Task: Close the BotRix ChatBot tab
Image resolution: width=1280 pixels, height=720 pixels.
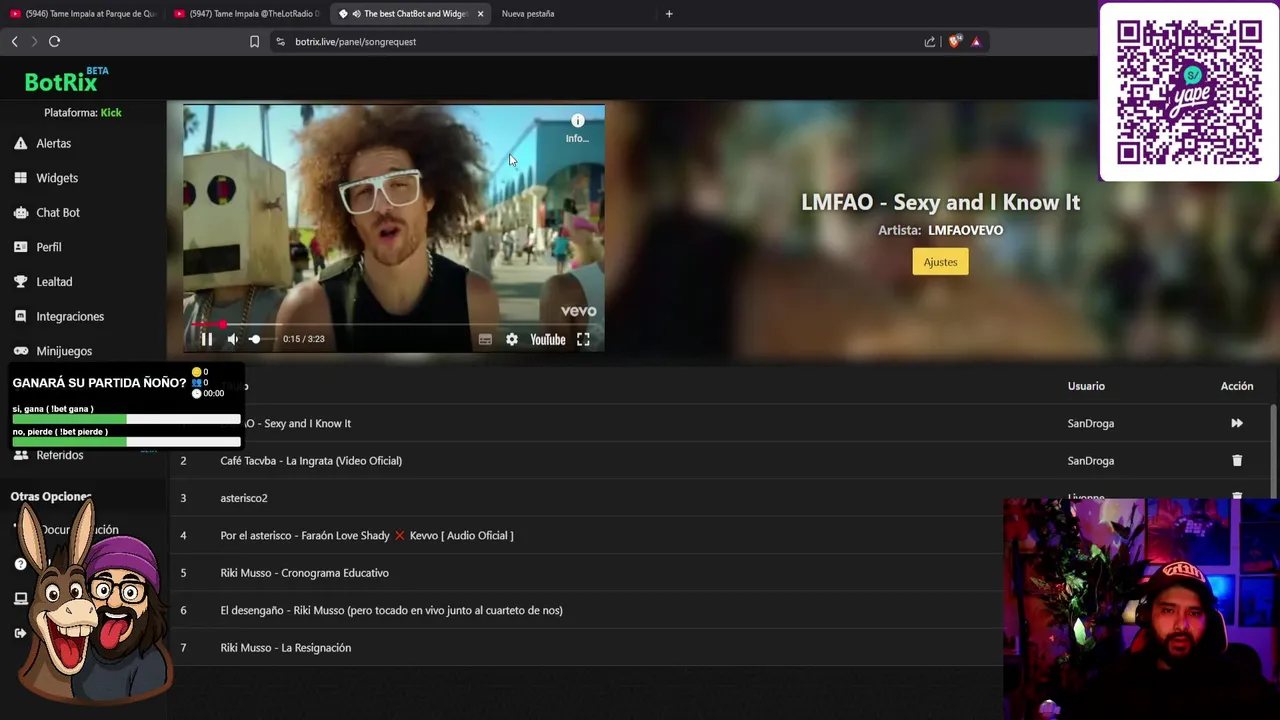Action: click(480, 14)
